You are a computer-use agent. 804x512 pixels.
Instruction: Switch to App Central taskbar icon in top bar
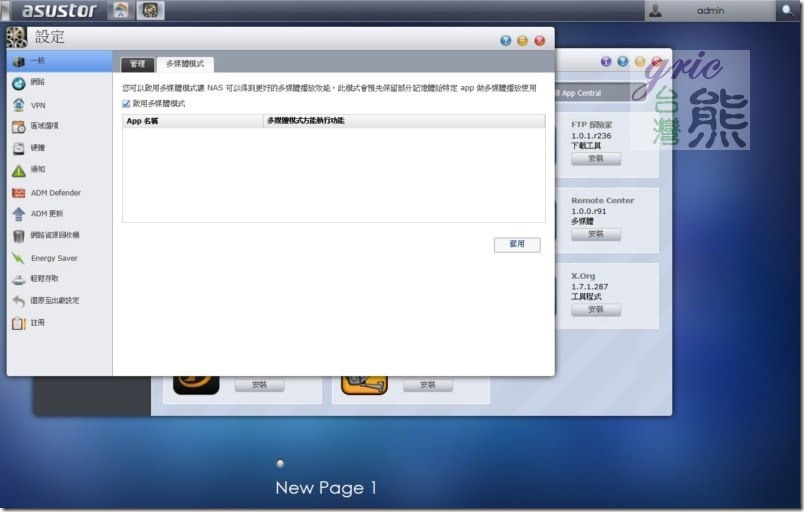tap(121, 10)
